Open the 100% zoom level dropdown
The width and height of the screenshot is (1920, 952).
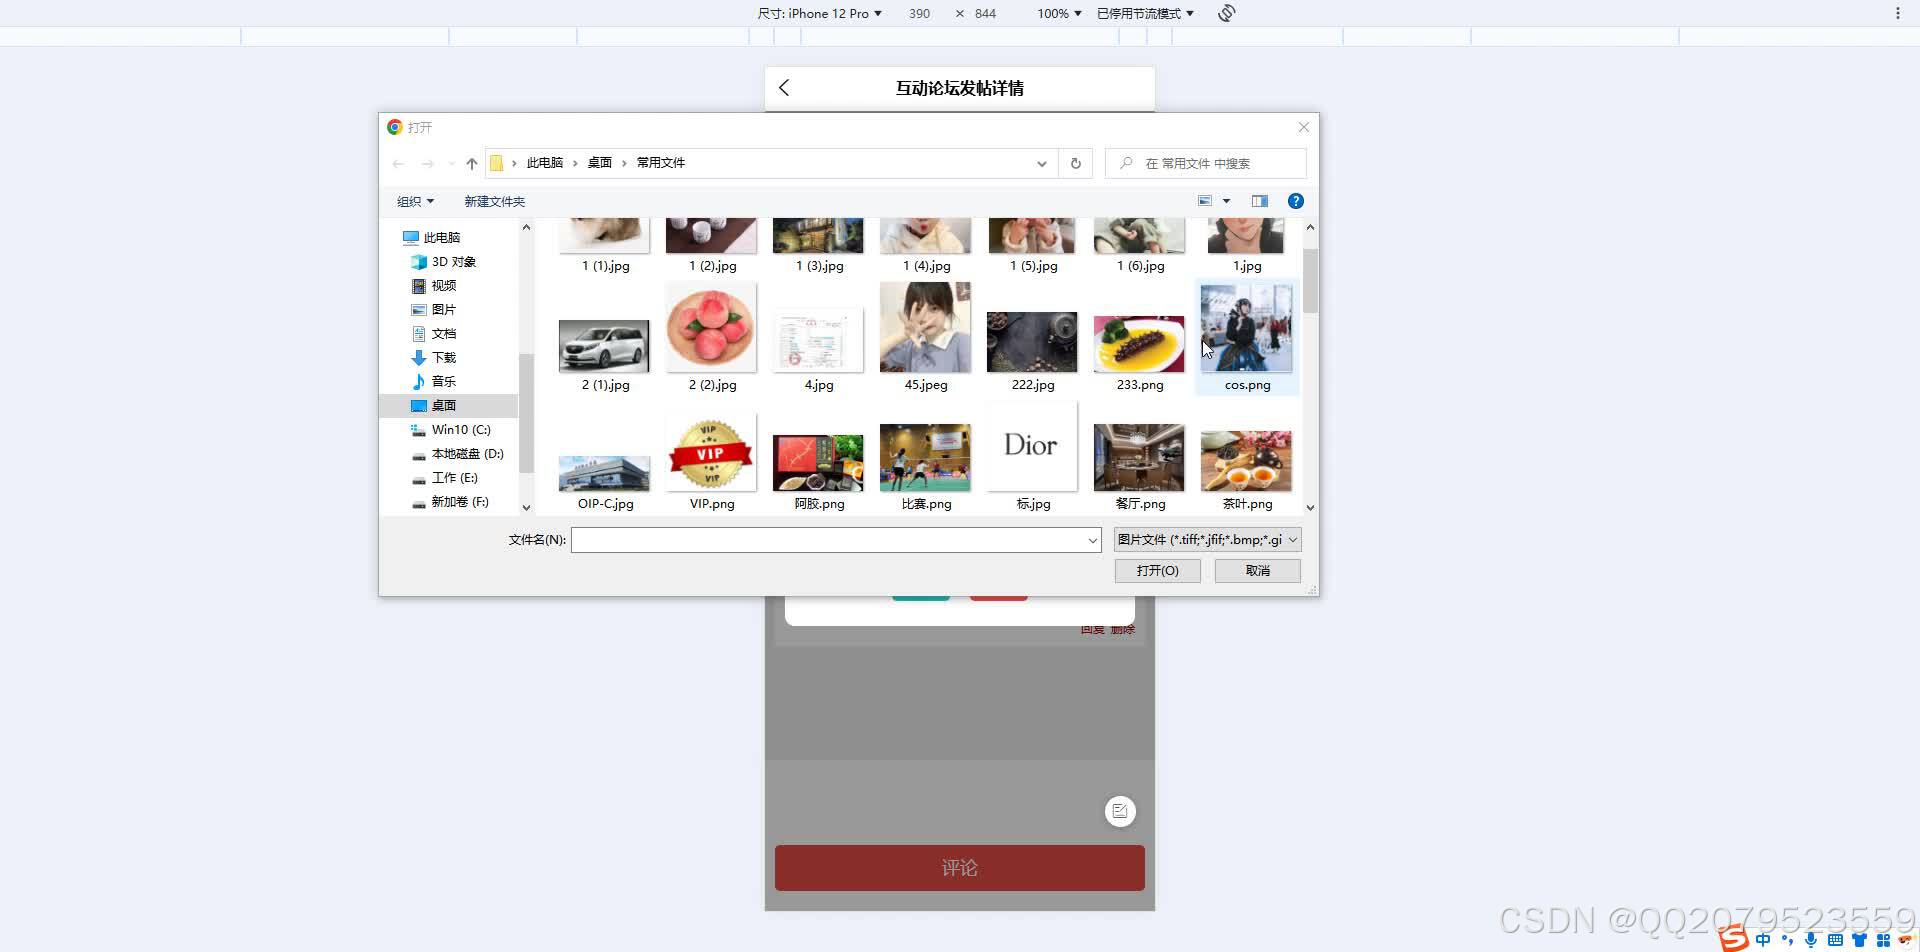(x=1058, y=13)
